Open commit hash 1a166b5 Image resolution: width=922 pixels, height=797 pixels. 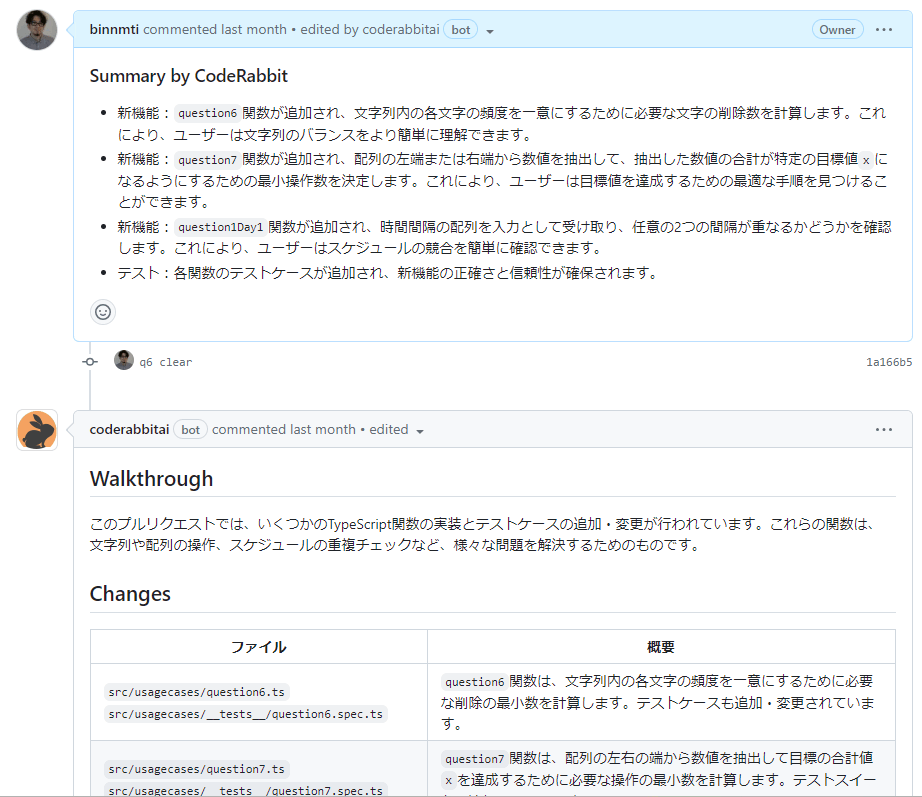pyautogui.click(x=889, y=362)
